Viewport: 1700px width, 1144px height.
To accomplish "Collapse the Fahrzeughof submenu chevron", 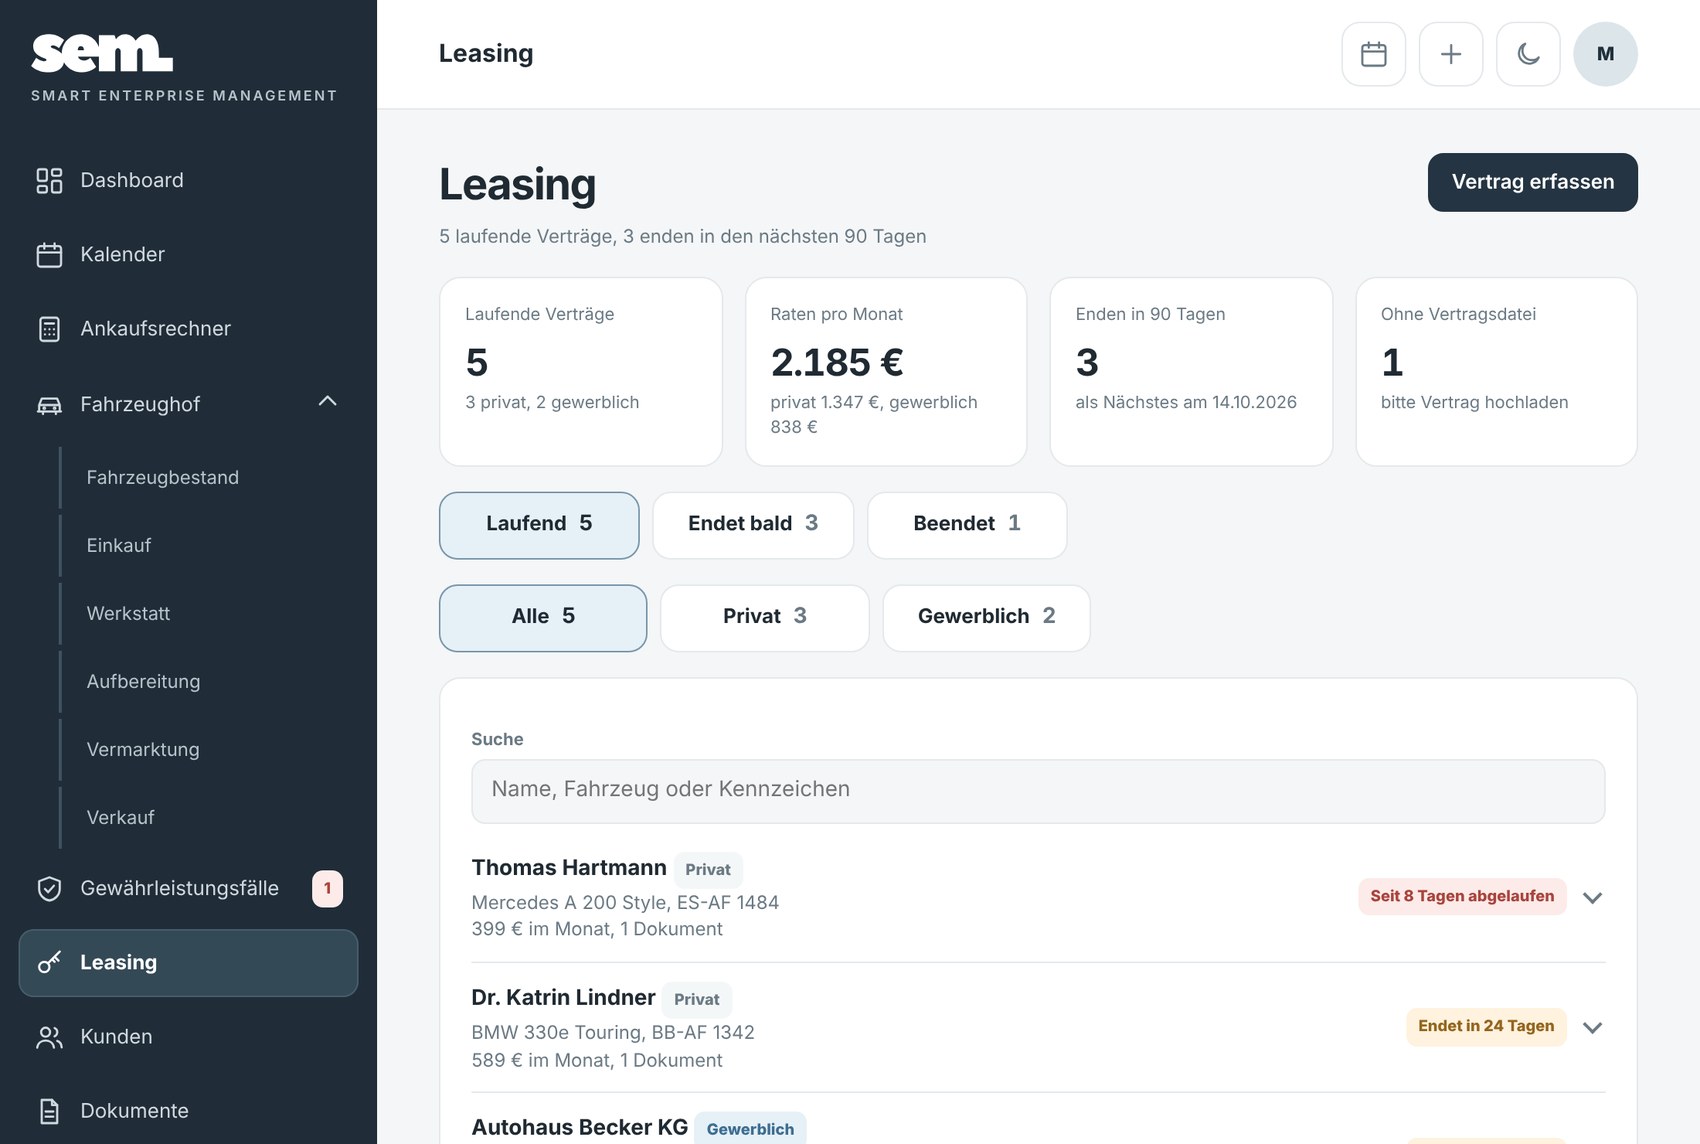I will pyautogui.click(x=327, y=401).
